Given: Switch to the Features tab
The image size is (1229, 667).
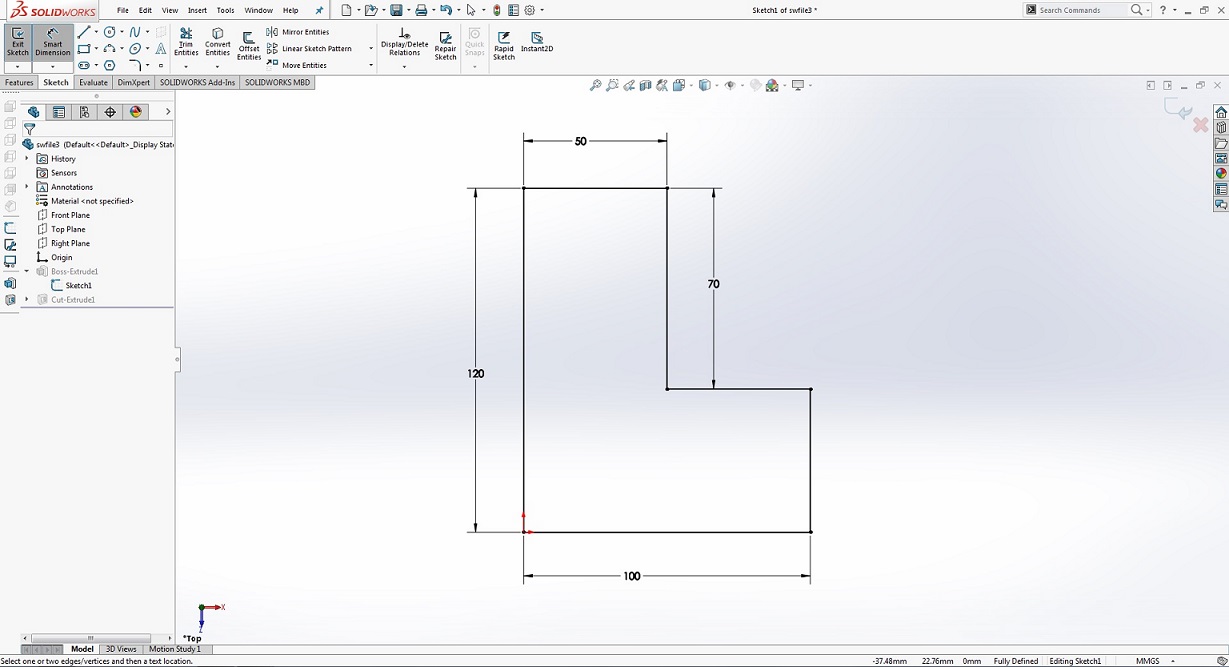Looking at the screenshot, I should (19, 82).
